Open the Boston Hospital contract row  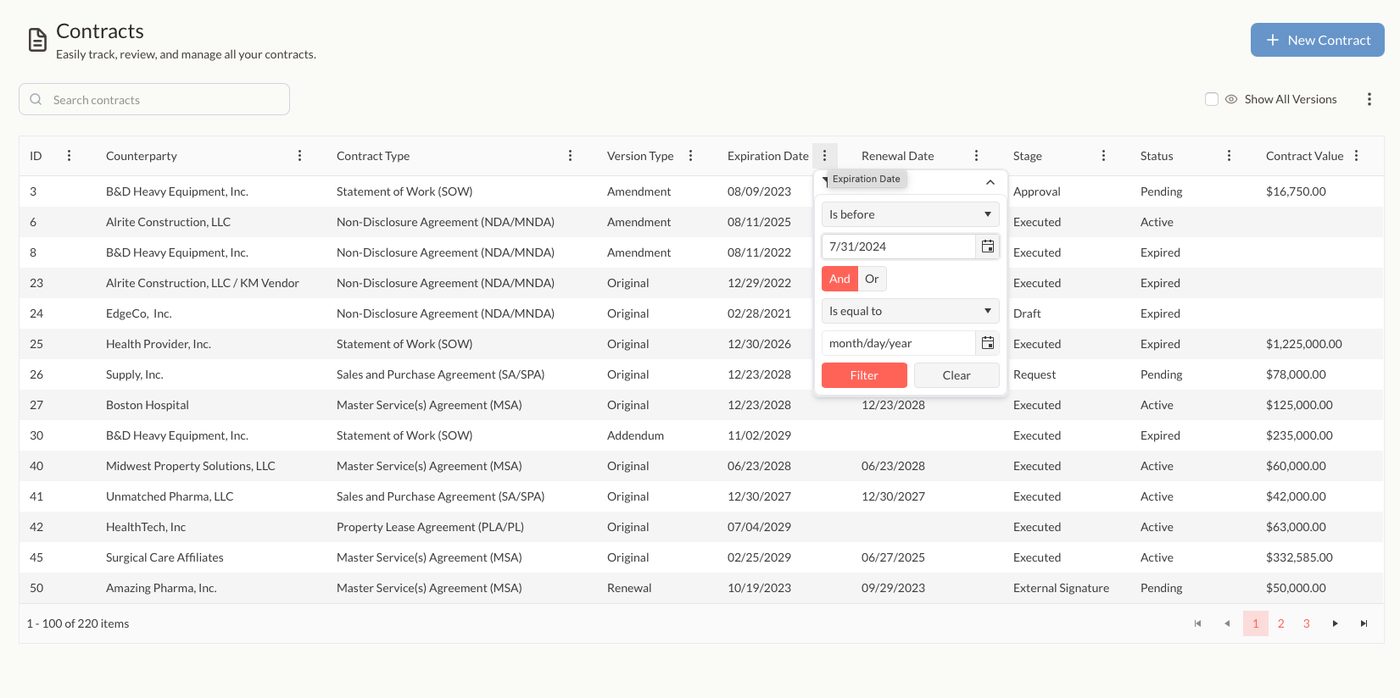[702, 405]
